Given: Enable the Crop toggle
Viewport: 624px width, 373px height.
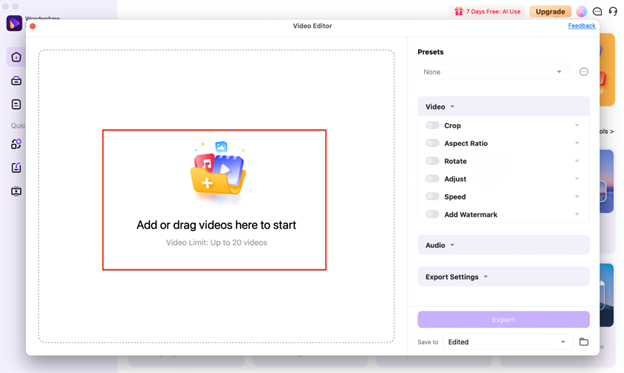Looking at the screenshot, I should point(432,125).
